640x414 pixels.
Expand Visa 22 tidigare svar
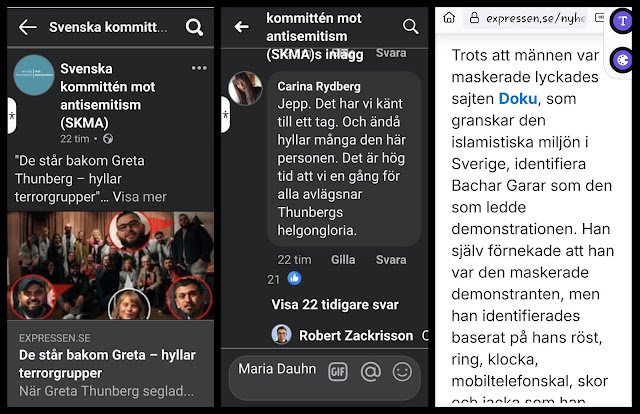pos(335,305)
